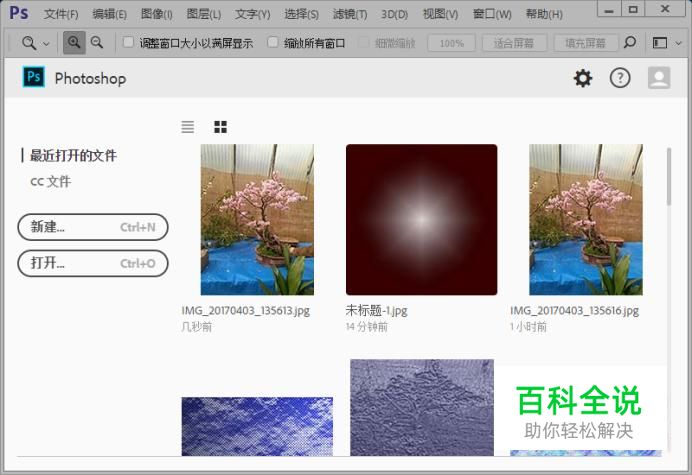Click the 打开... button
The width and height of the screenshot is (692, 475).
point(93,263)
